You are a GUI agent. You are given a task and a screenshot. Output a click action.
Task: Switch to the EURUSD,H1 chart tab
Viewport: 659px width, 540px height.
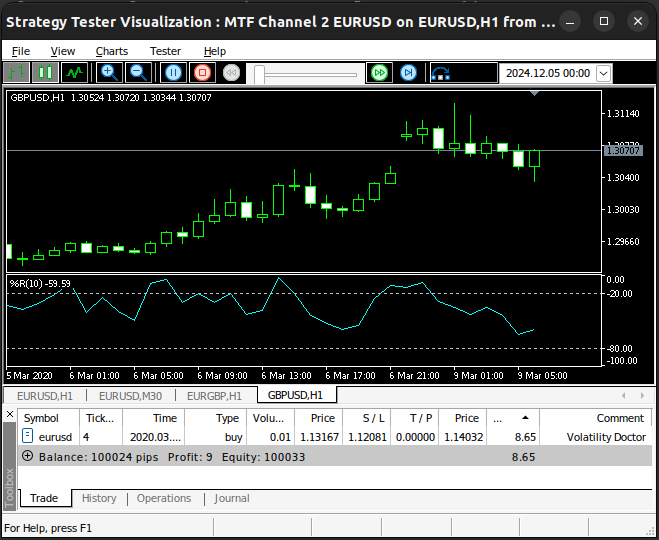45,396
